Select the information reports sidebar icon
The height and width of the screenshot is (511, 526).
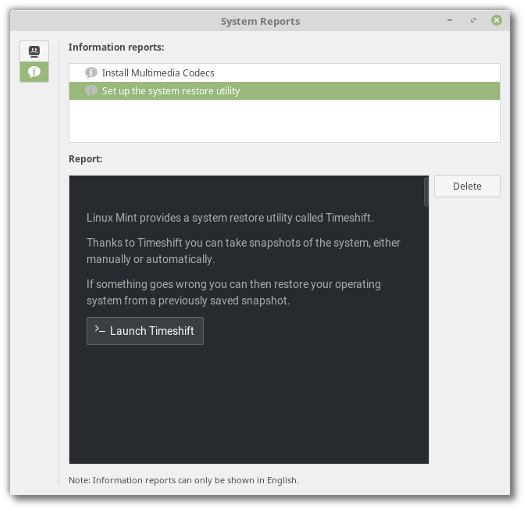pos(34,72)
